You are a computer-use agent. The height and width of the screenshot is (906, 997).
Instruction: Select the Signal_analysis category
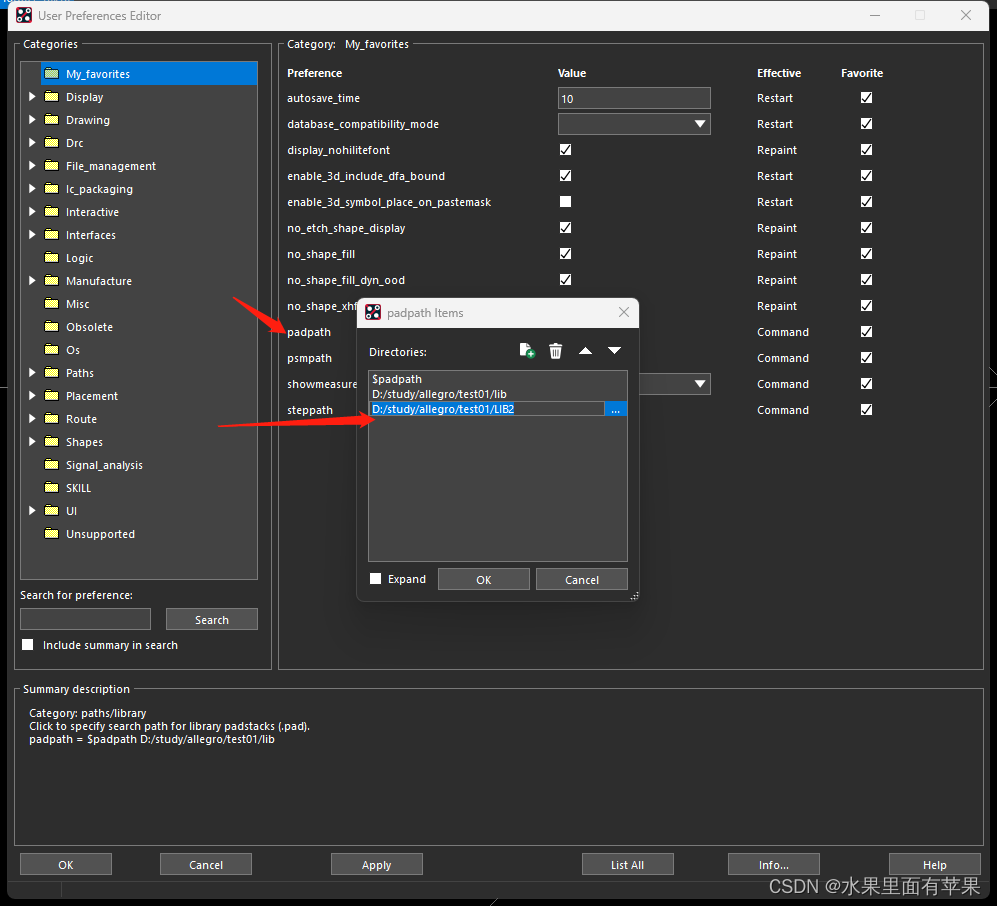click(x=104, y=465)
